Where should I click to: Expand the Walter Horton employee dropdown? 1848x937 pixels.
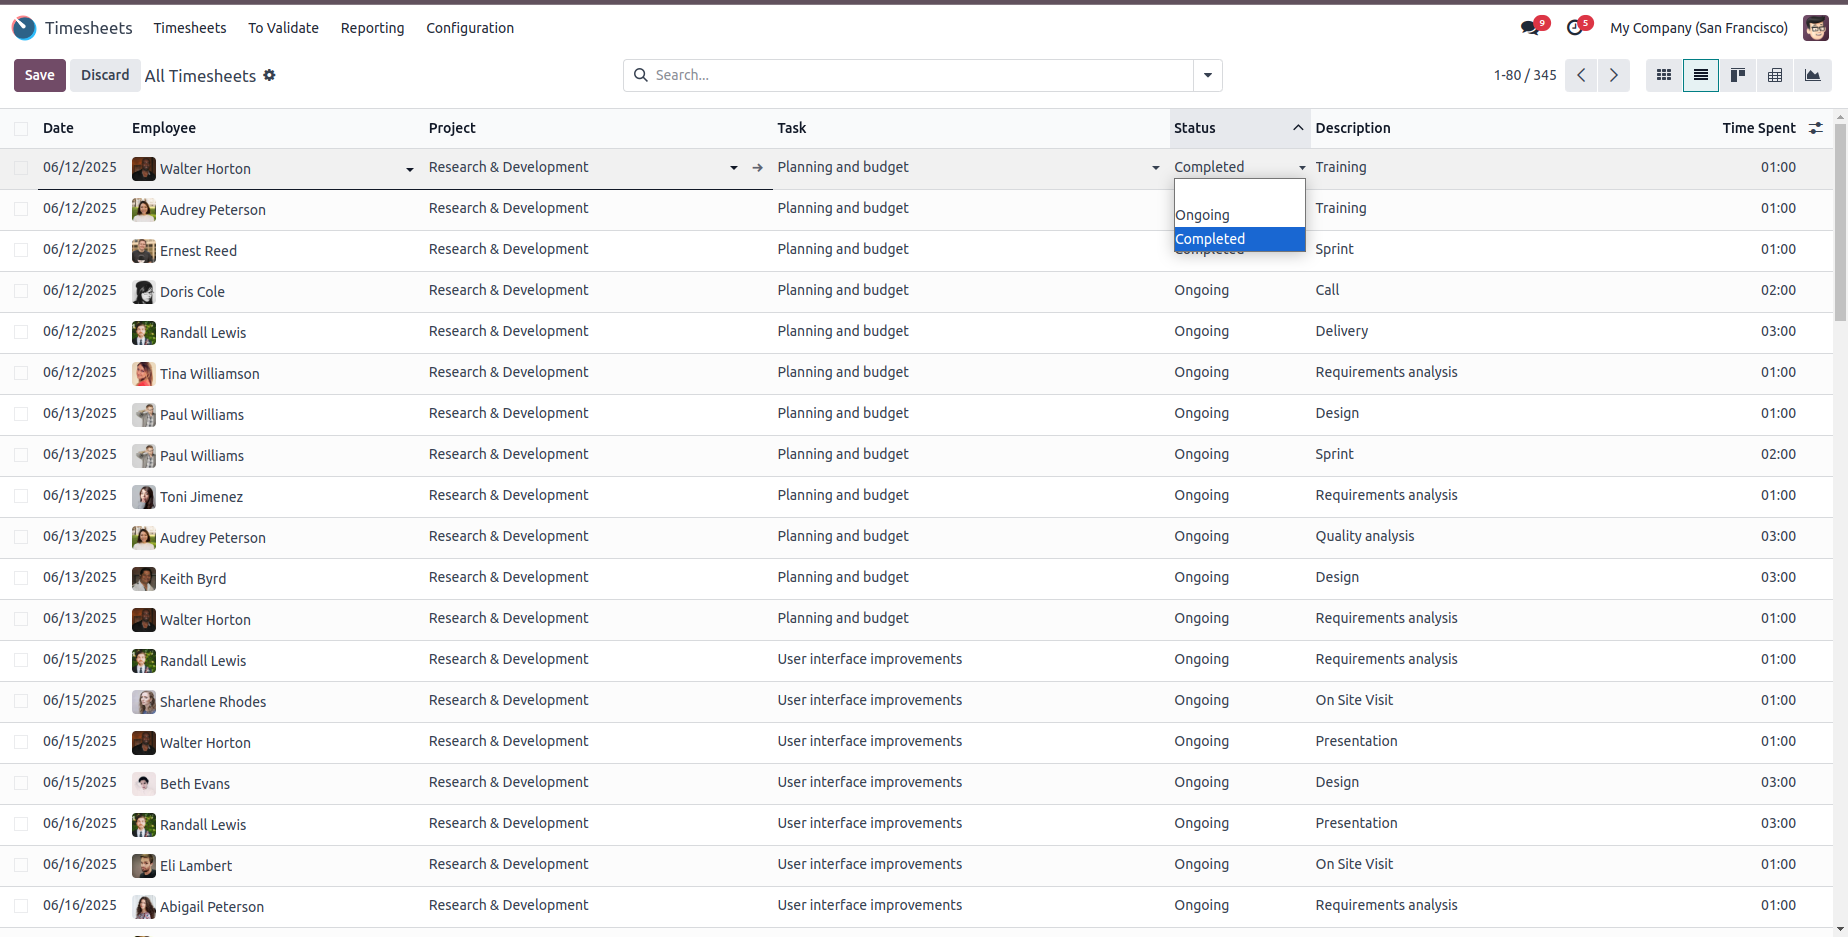coord(409,169)
